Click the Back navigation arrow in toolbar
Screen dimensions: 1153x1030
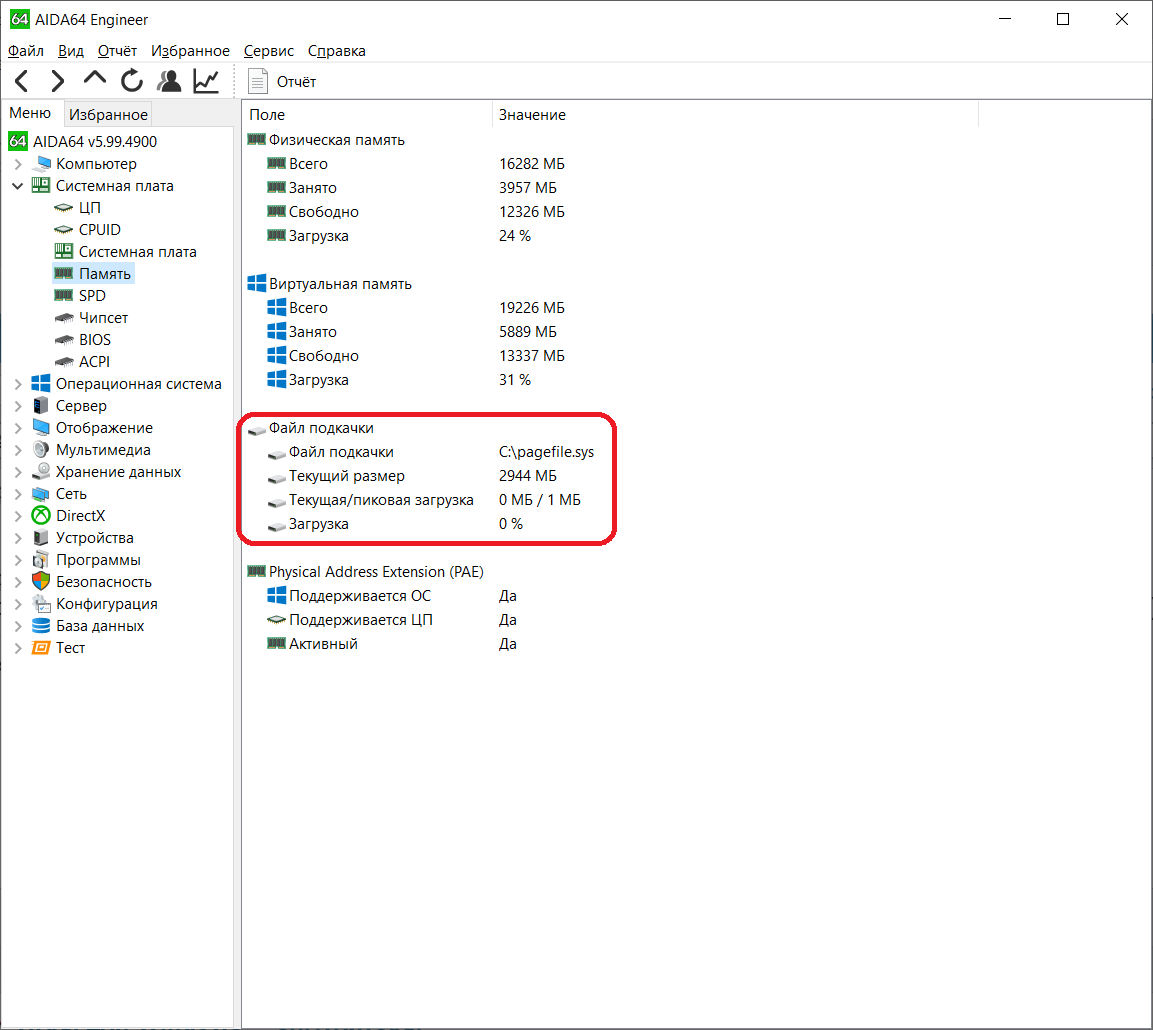click(x=22, y=81)
